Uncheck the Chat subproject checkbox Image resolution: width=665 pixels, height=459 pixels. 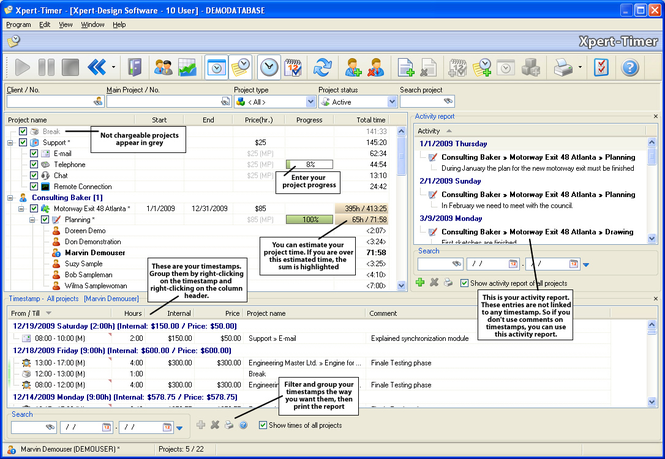(34, 176)
